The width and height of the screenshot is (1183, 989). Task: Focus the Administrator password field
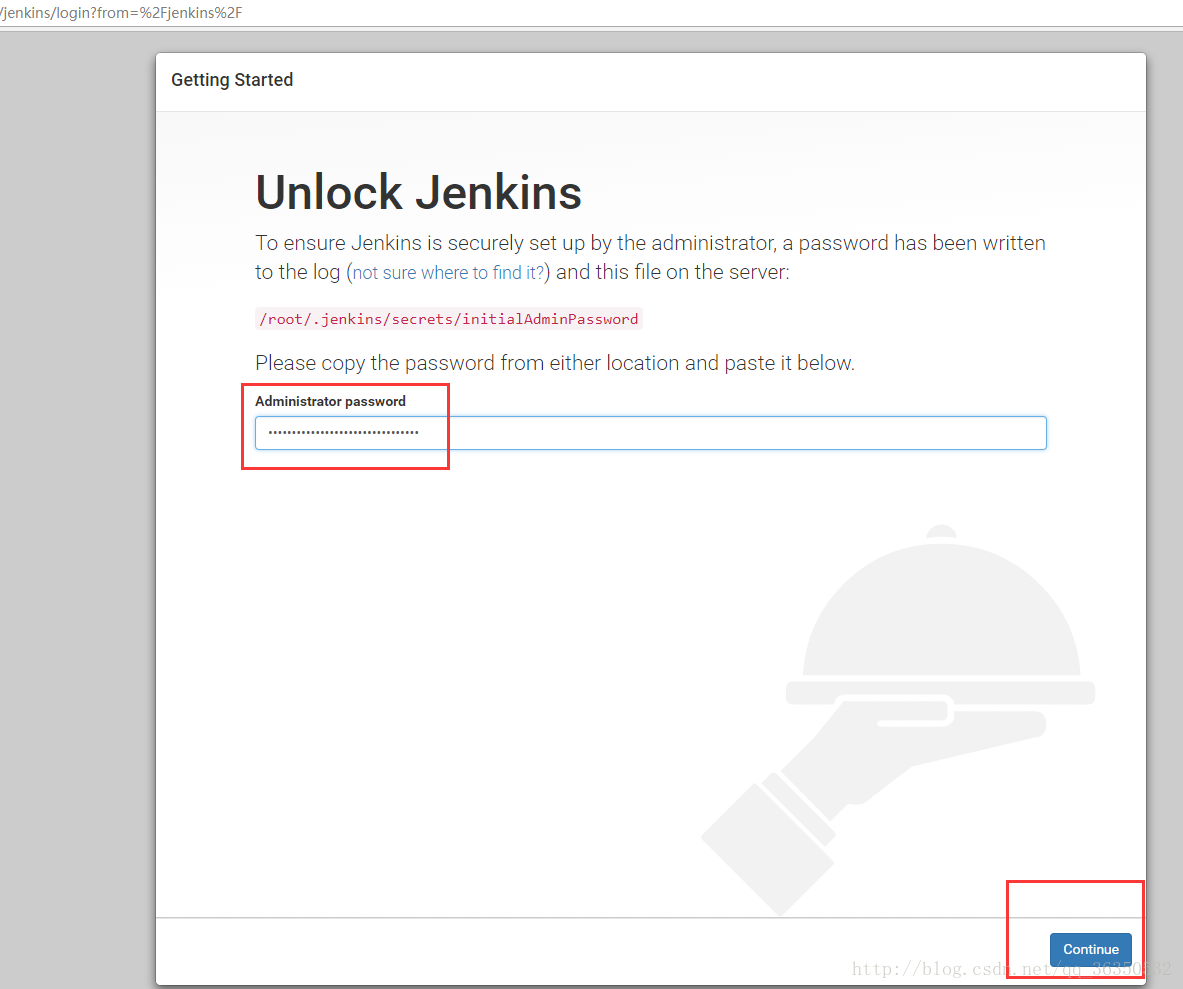click(650, 433)
